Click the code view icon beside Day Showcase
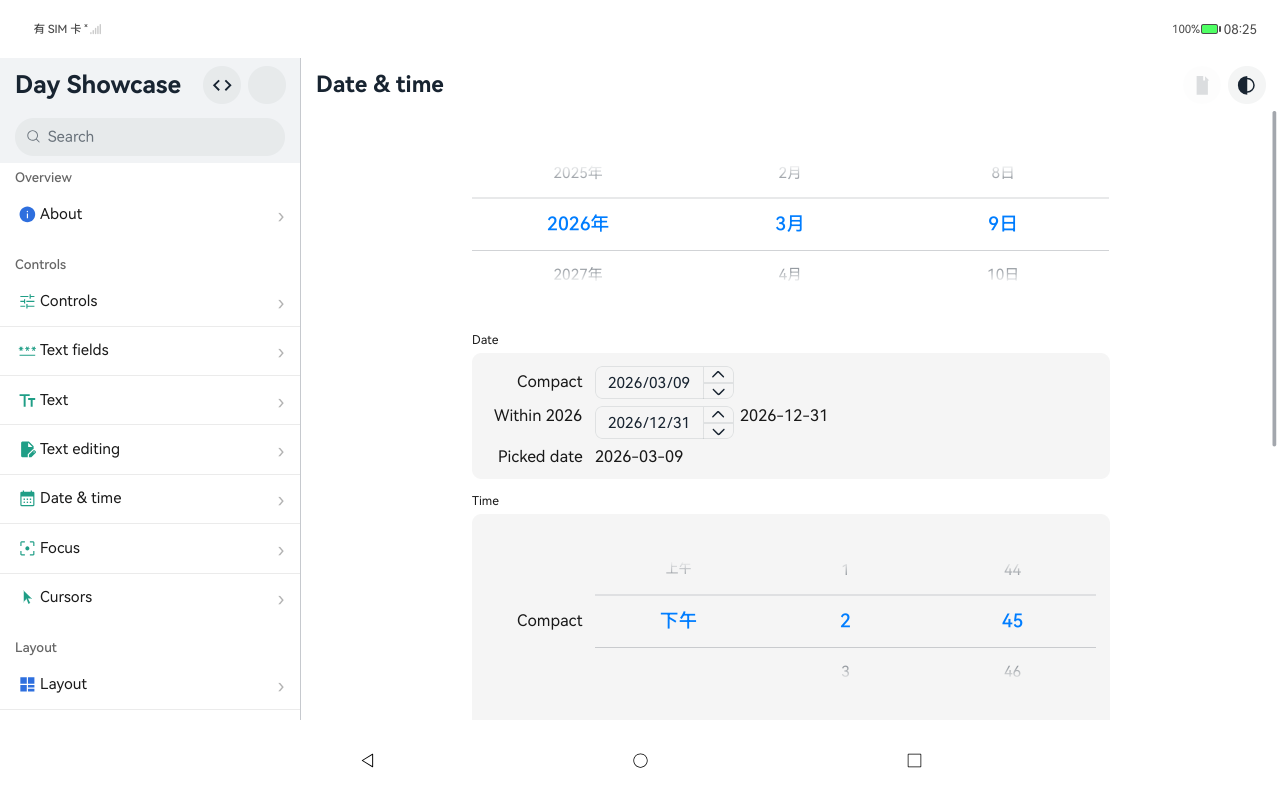Screen dimensions: 1280x800 [x=222, y=85]
